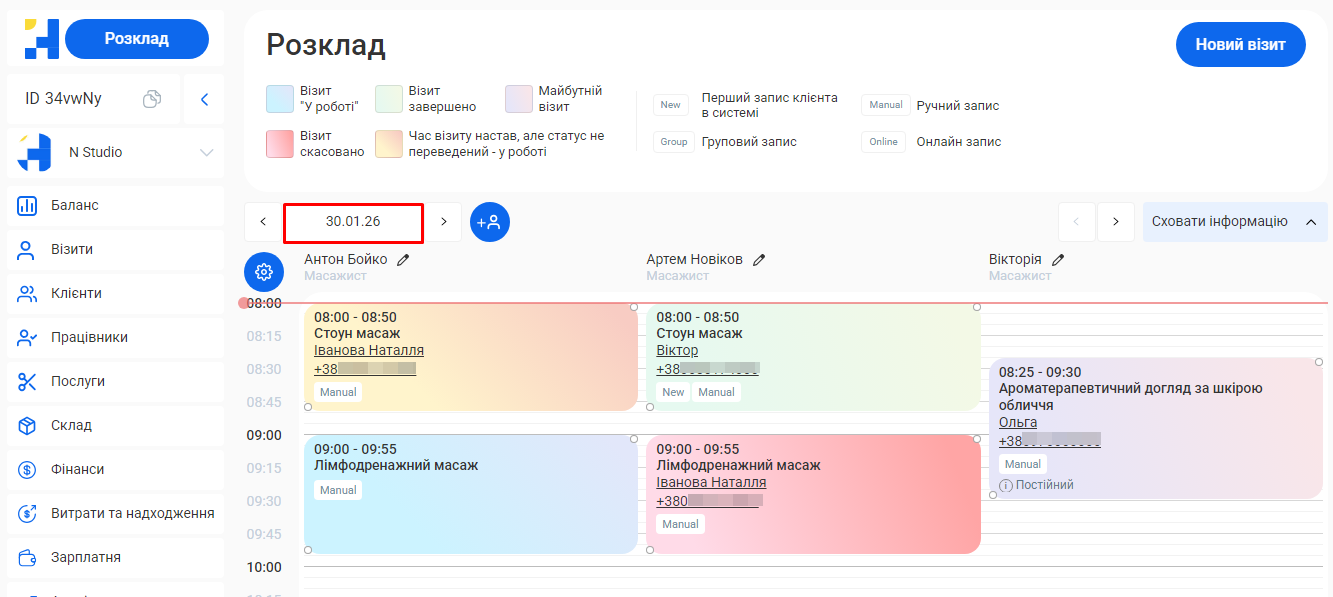
Task: Click the date field 30.01.26
Action: click(353, 222)
